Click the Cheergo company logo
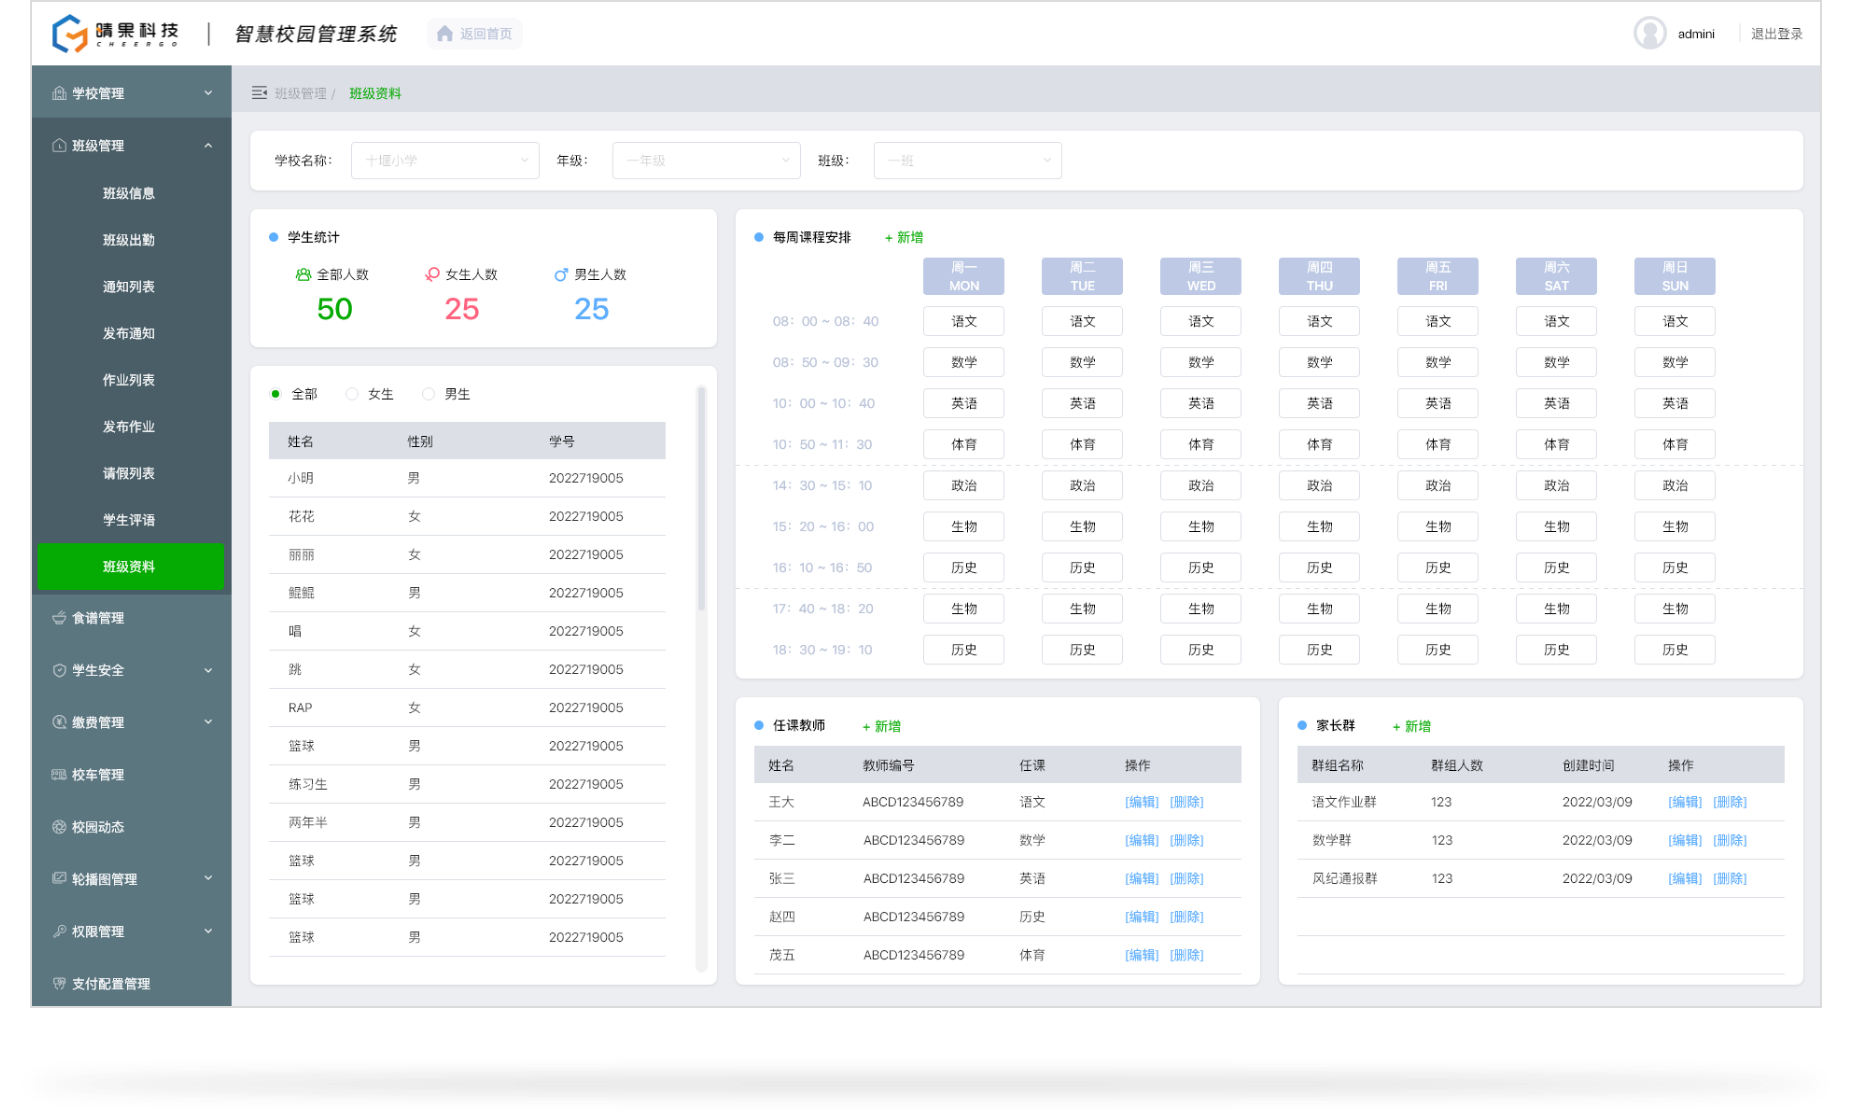1852x1120 pixels. click(115, 33)
